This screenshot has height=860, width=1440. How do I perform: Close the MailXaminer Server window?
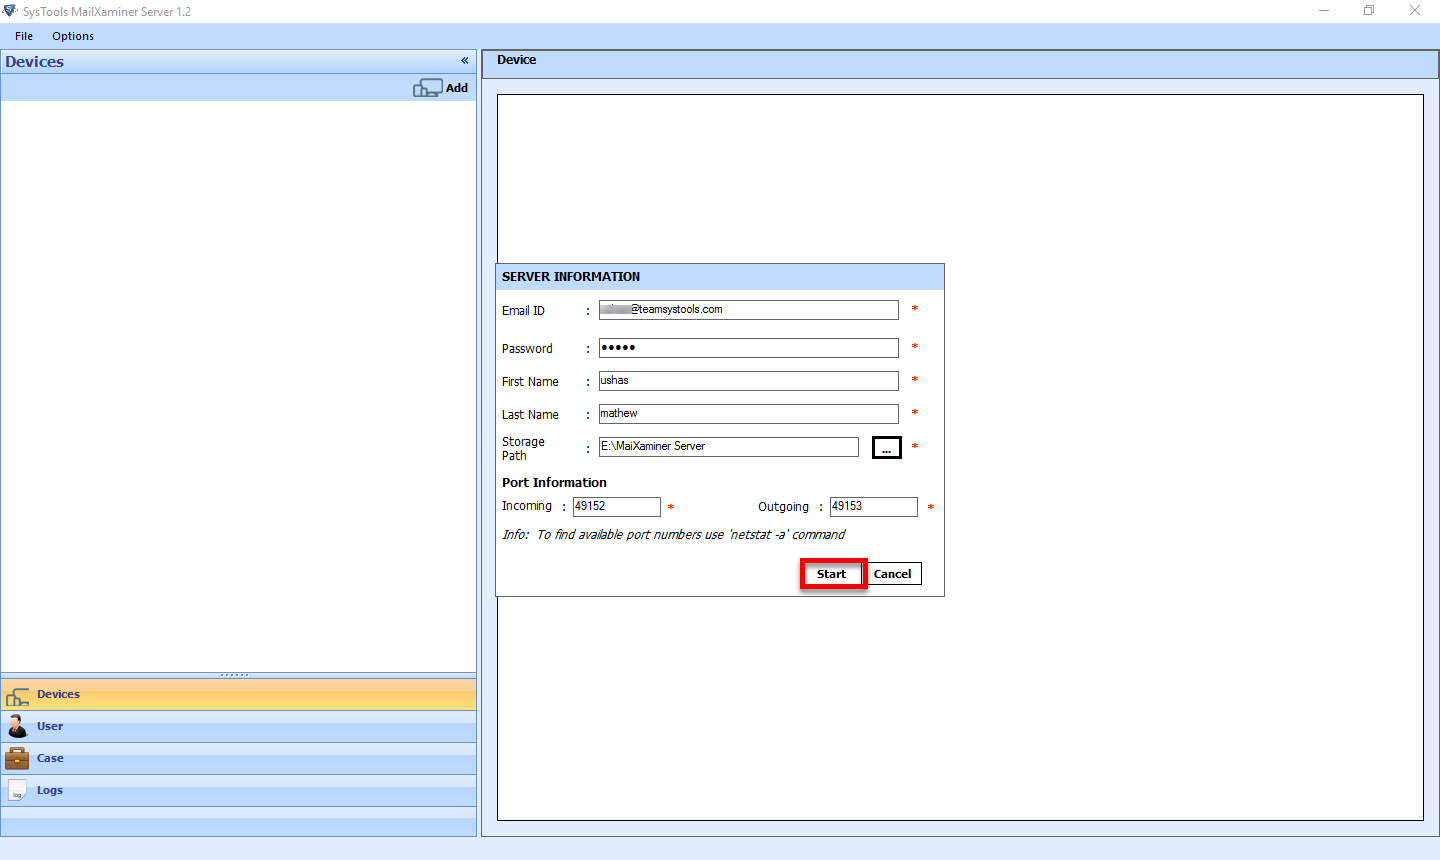click(1415, 11)
